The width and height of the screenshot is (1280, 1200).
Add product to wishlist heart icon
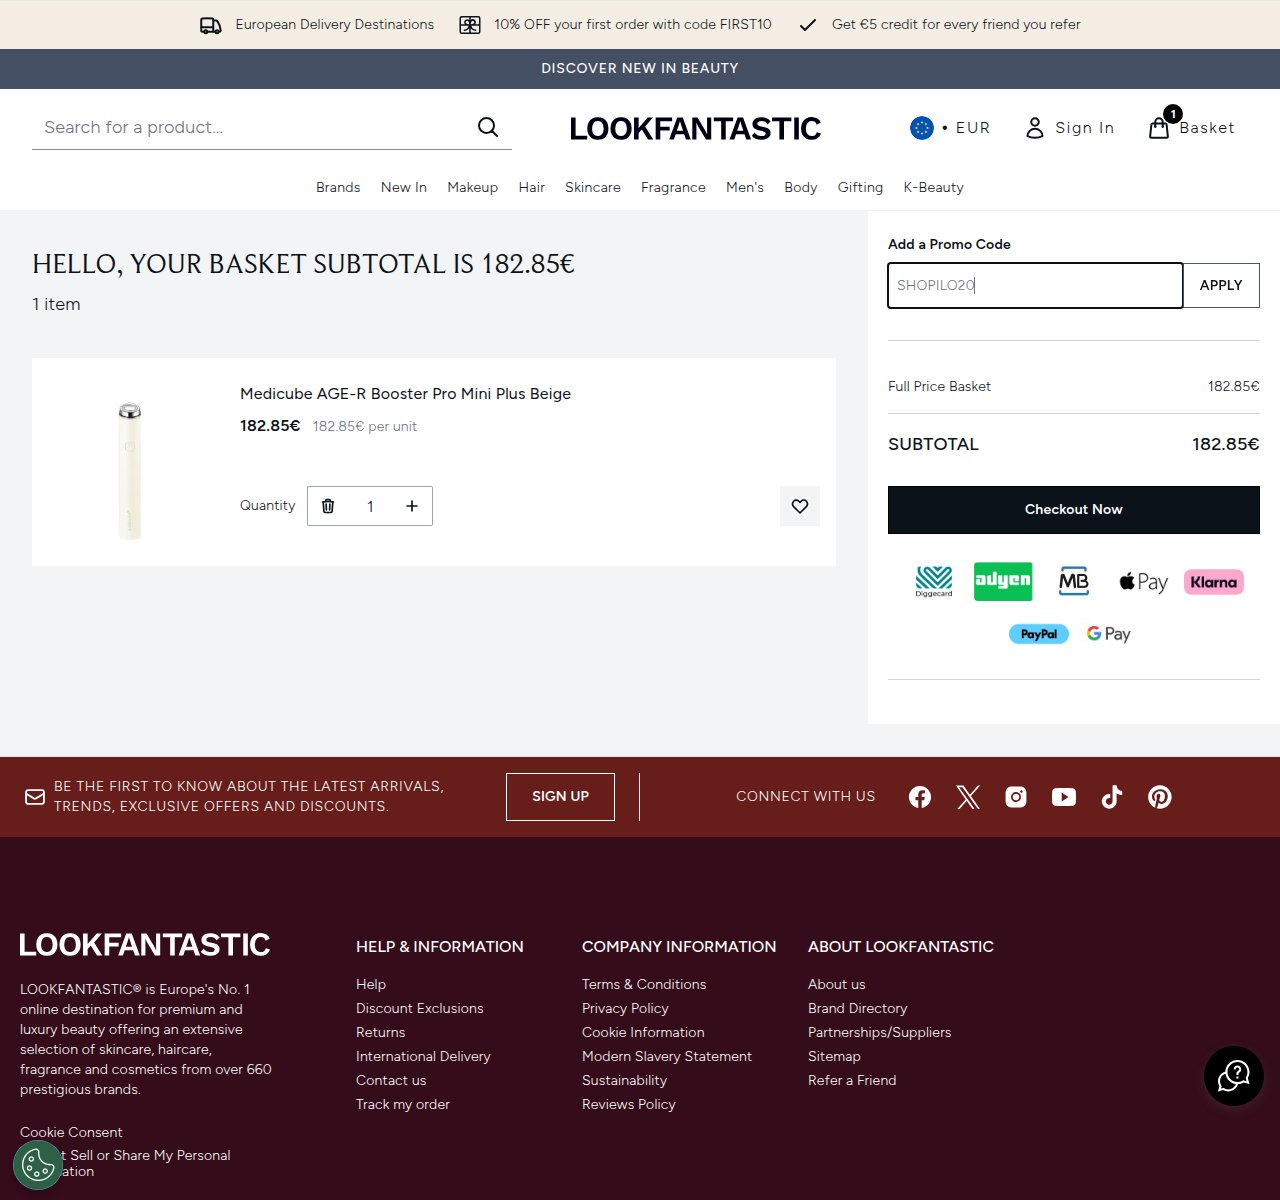point(800,506)
